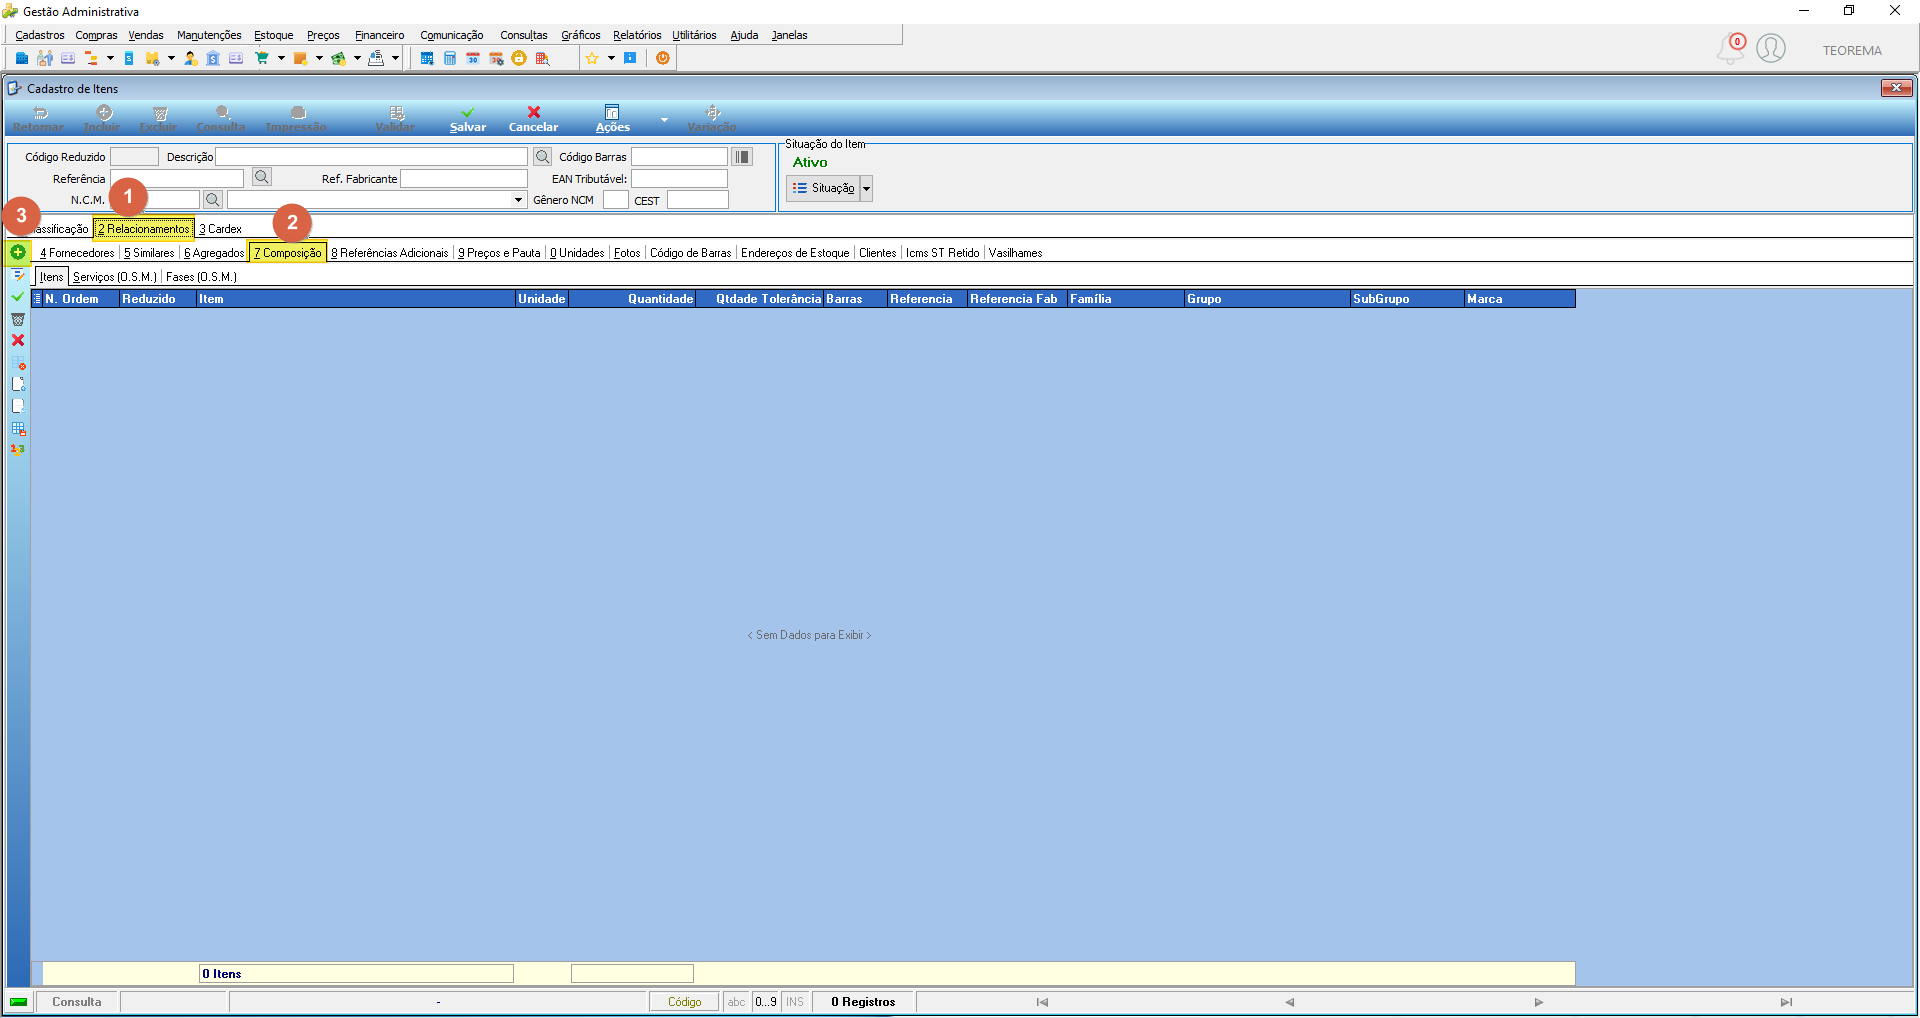Click the last record navigation button

1786,1002
